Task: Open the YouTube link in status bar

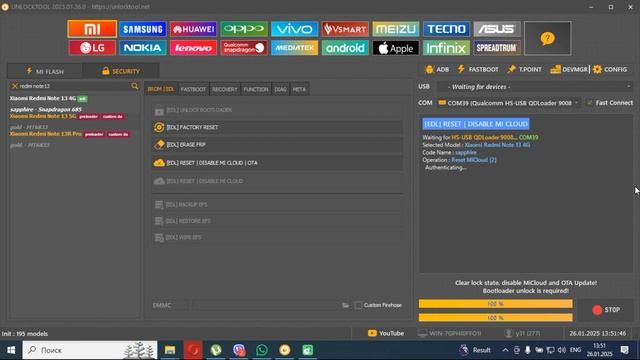Action: 386,333
